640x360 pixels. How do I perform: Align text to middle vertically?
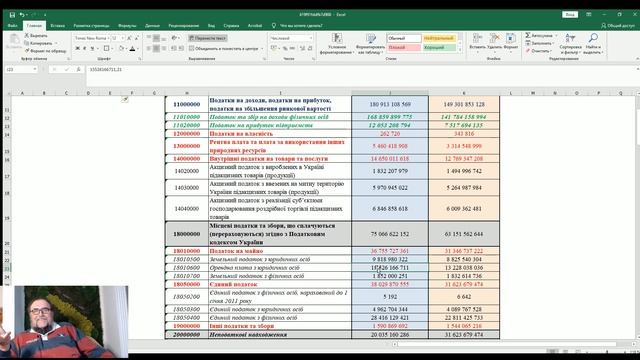pyautogui.click(x=156, y=38)
